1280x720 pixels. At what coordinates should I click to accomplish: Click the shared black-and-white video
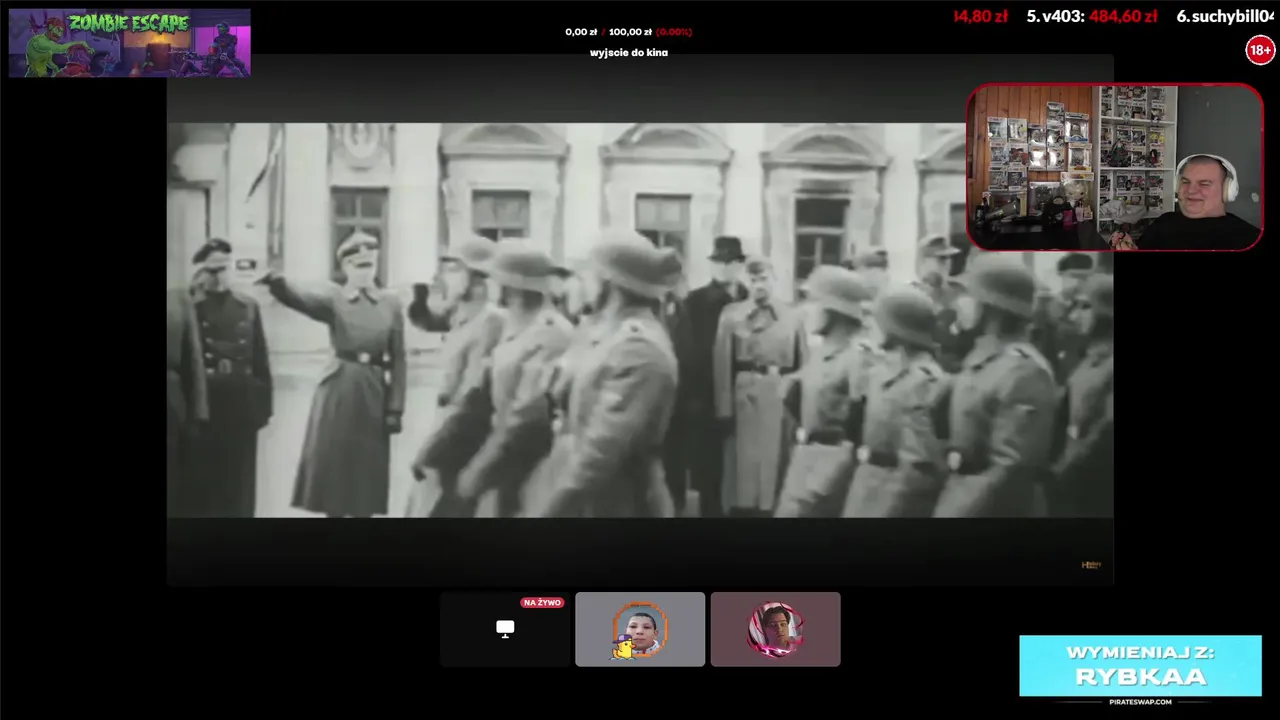(x=640, y=320)
